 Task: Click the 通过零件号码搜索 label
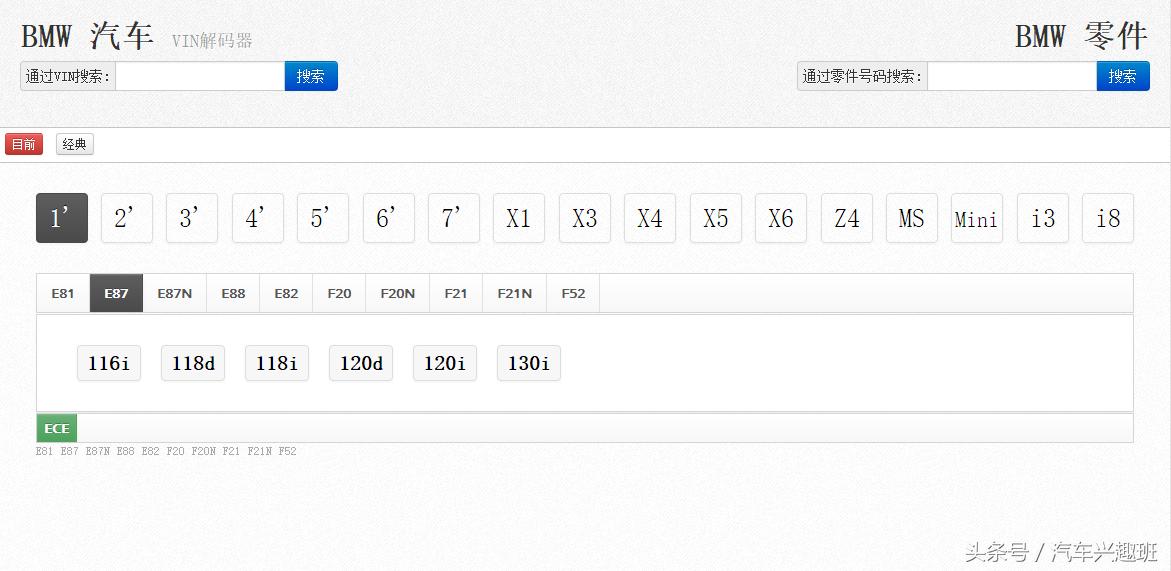[863, 76]
